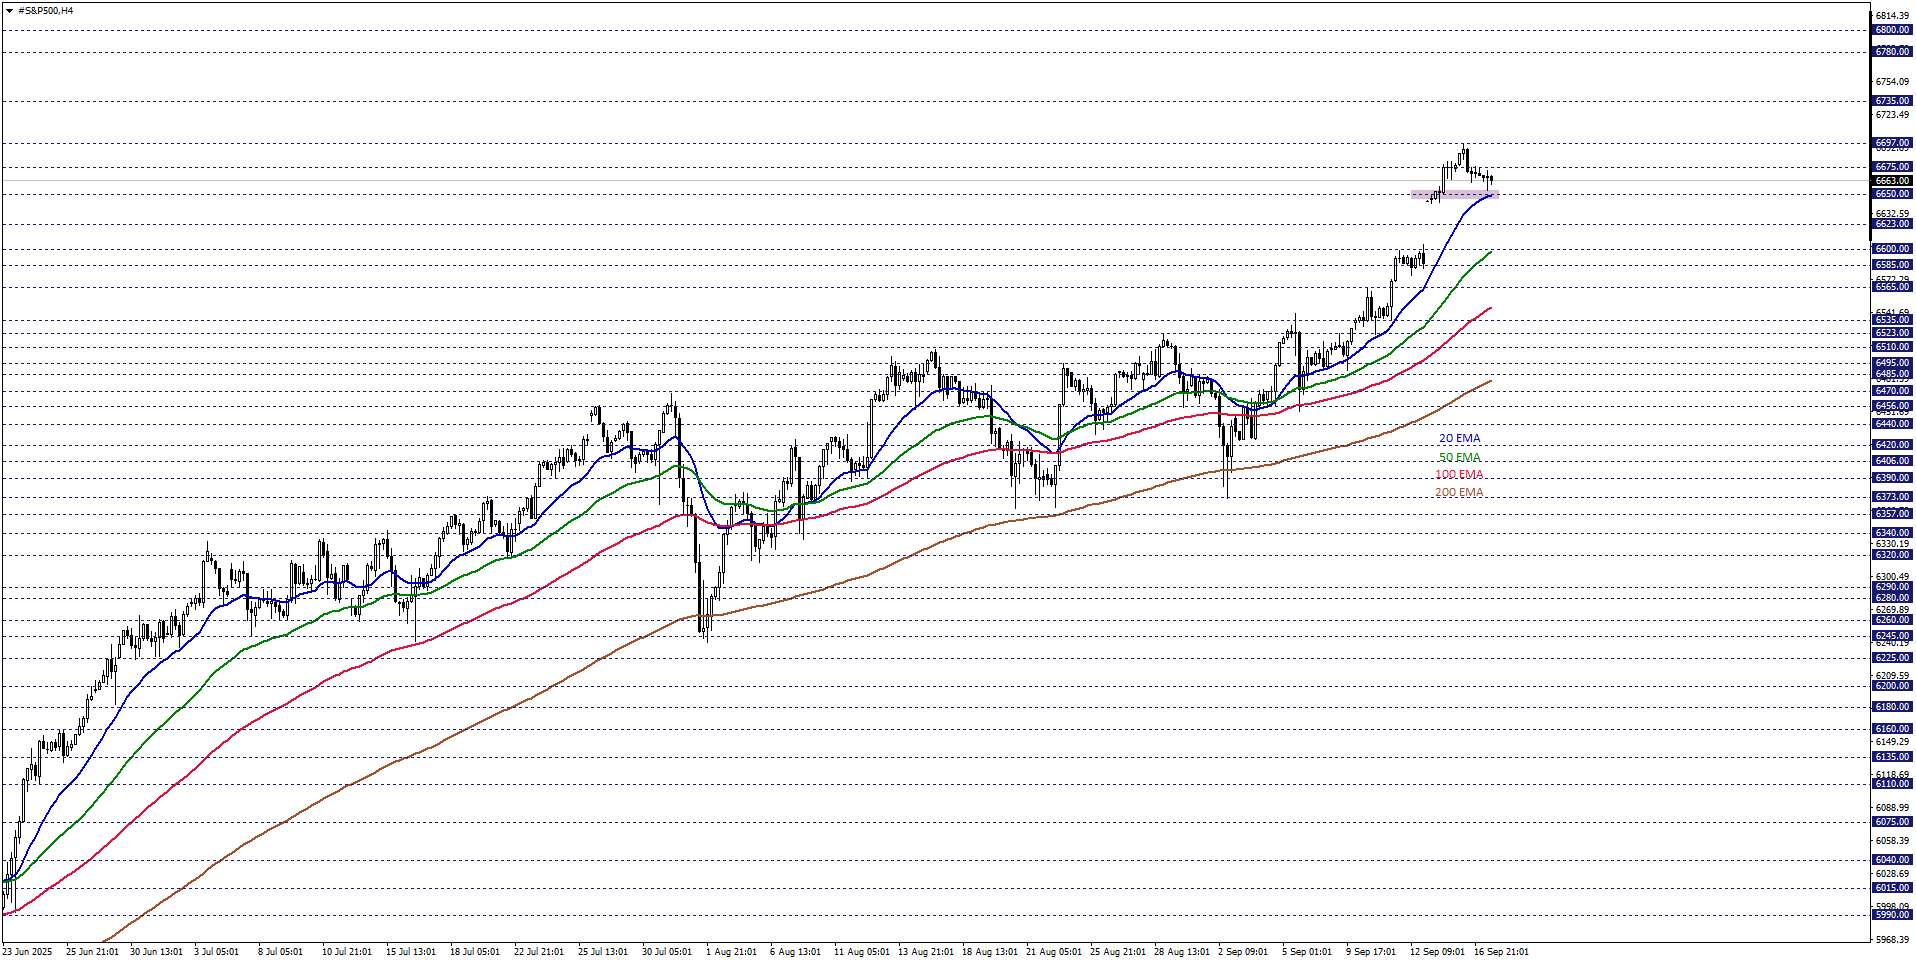Click the 6754.09 axis price value
1916x963 pixels.
[x=1892, y=82]
